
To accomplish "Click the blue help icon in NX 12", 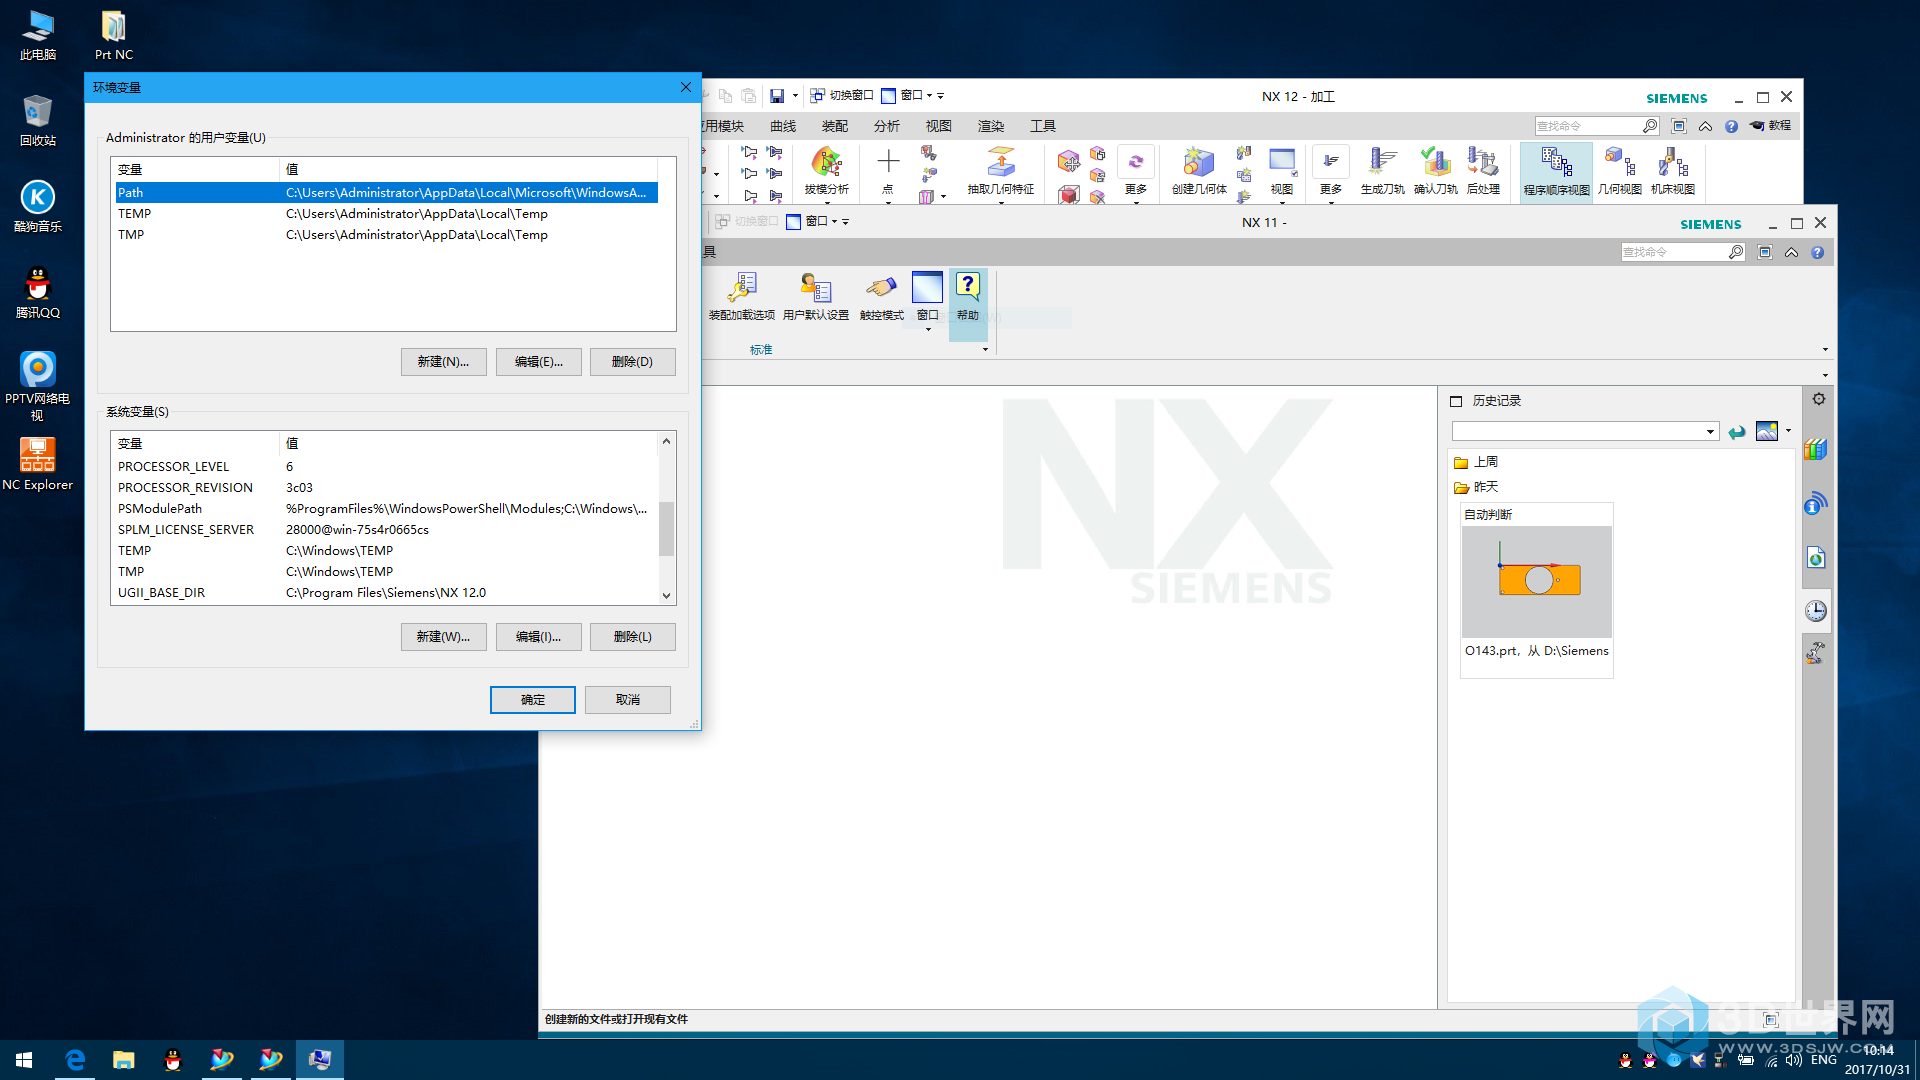I will pos(1731,126).
